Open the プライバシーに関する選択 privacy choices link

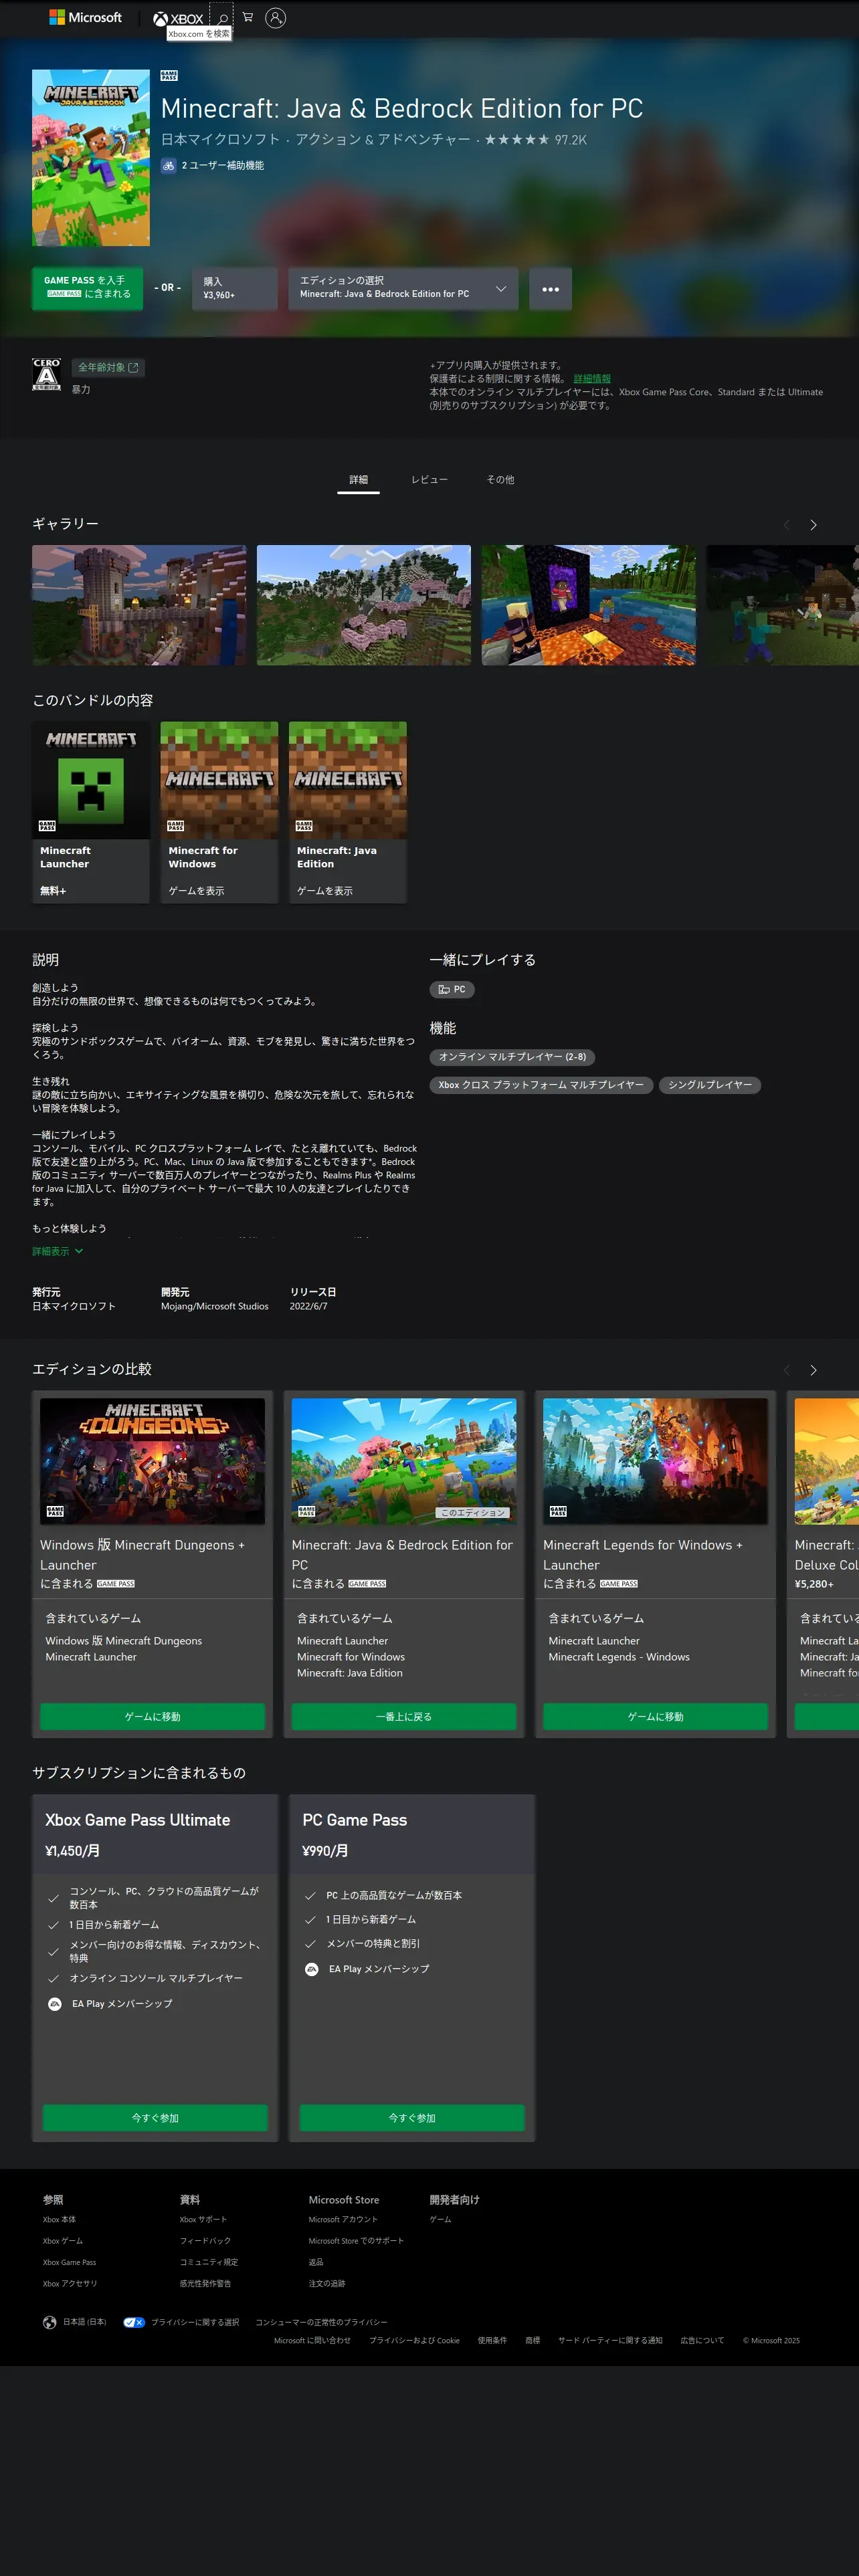(x=181, y=2322)
